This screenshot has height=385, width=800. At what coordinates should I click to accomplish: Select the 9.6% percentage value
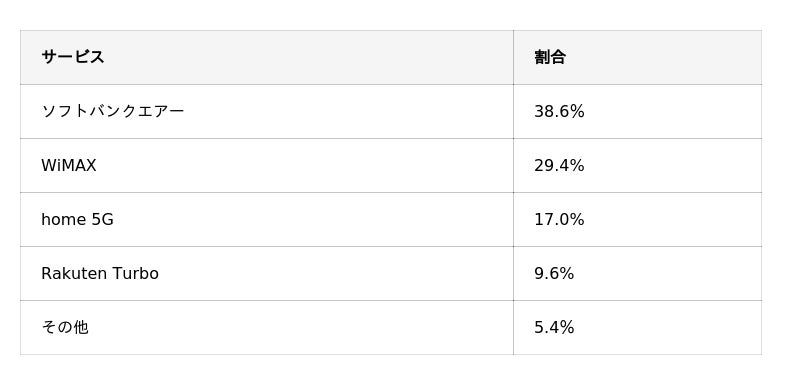click(554, 273)
